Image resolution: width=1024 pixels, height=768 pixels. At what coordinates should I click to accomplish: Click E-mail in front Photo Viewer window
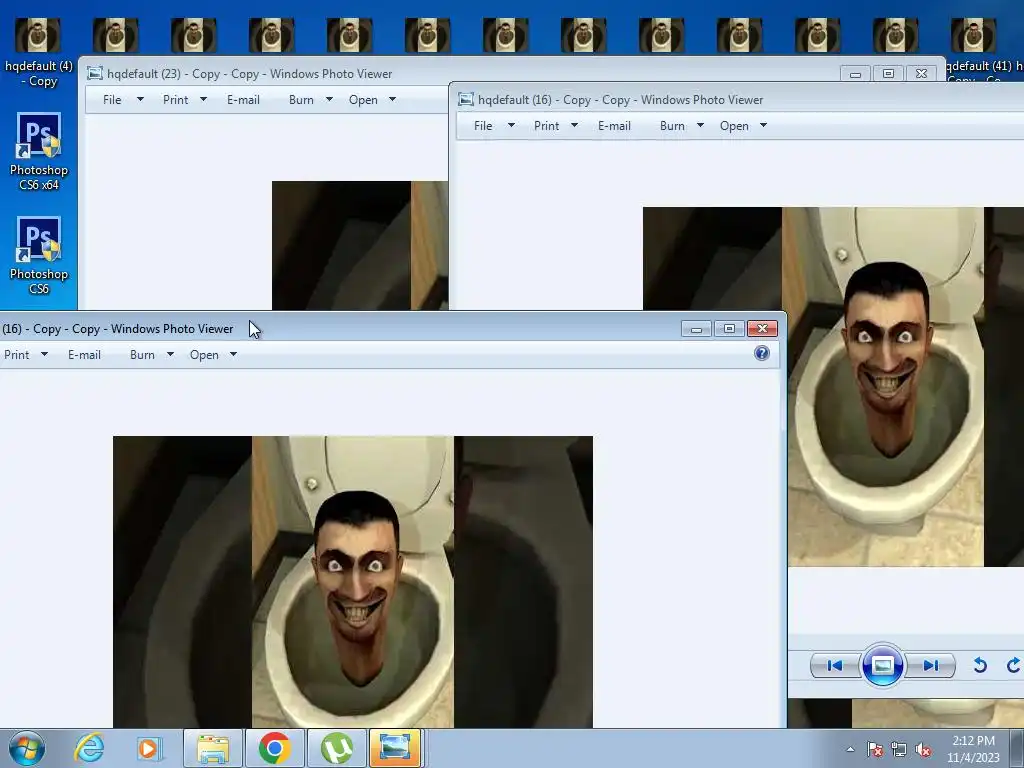pyautogui.click(x=84, y=355)
